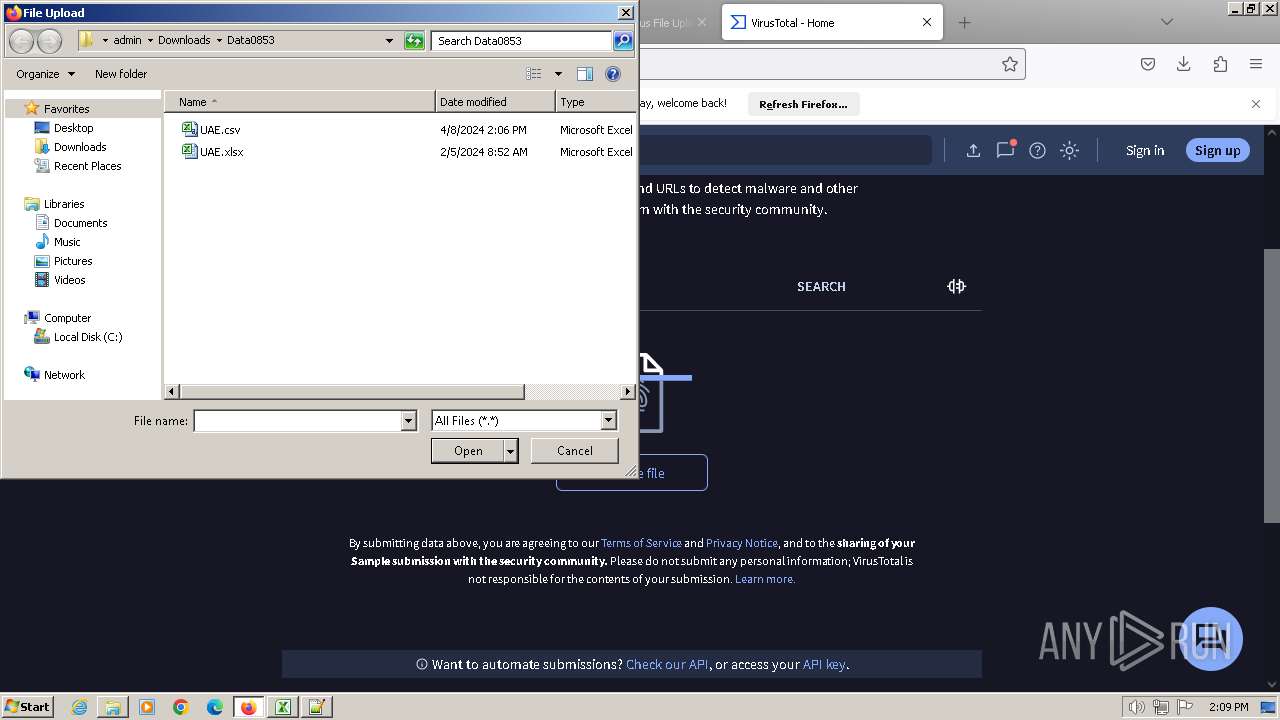1280x720 pixels.
Task: Open Firefox extensions icon
Action: click(1220, 64)
